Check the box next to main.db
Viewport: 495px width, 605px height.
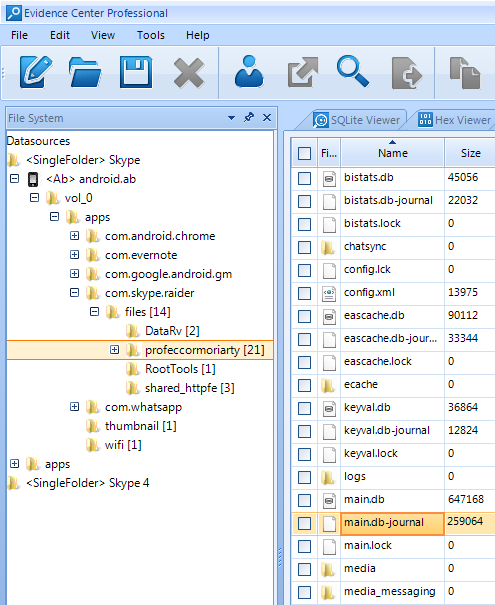tap(304, 500)
